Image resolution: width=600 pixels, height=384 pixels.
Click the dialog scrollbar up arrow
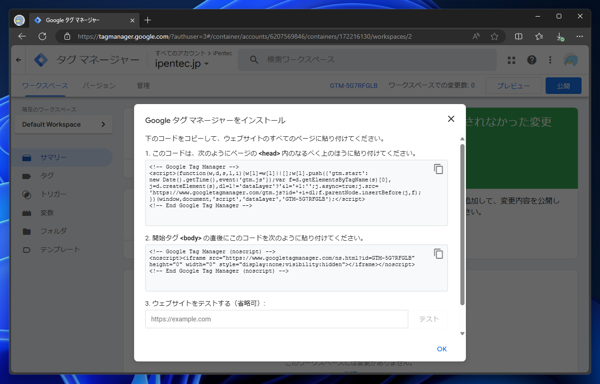462,139
